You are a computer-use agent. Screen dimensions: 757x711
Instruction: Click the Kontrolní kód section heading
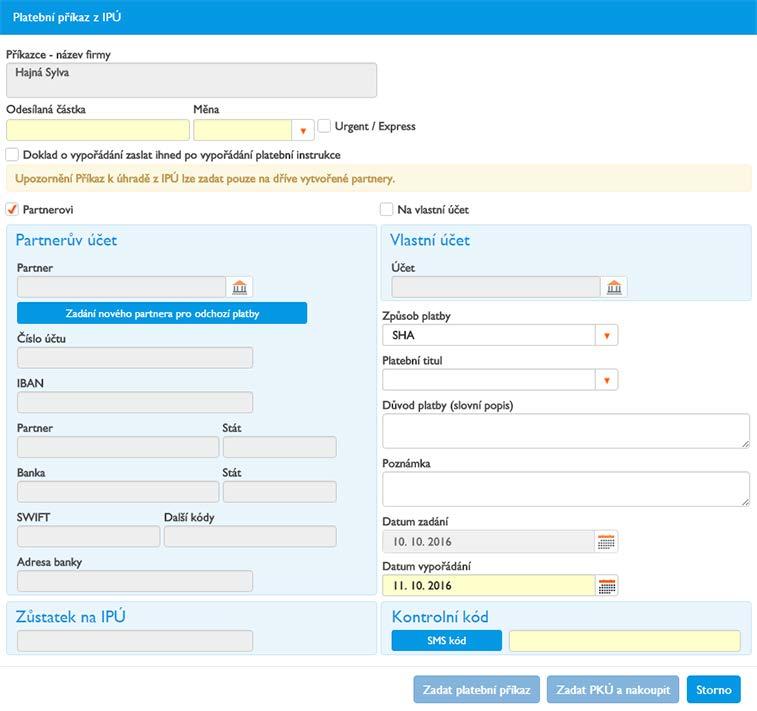(440, 616)
